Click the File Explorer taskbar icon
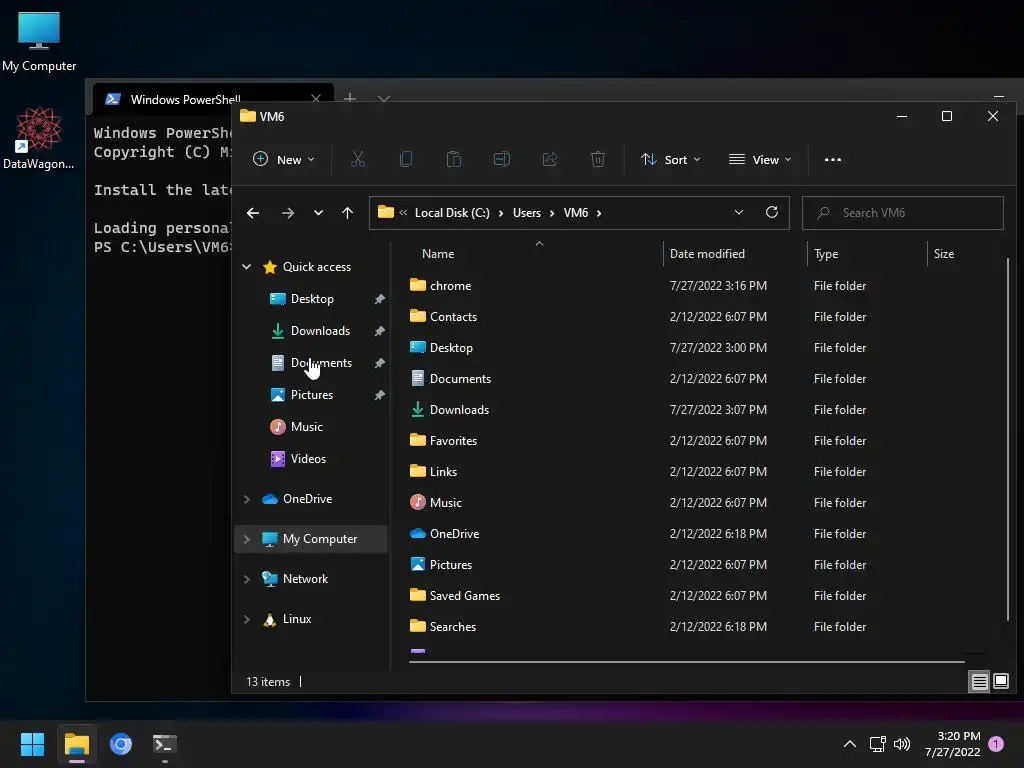 pyautogui.click(x=76, y=744)
